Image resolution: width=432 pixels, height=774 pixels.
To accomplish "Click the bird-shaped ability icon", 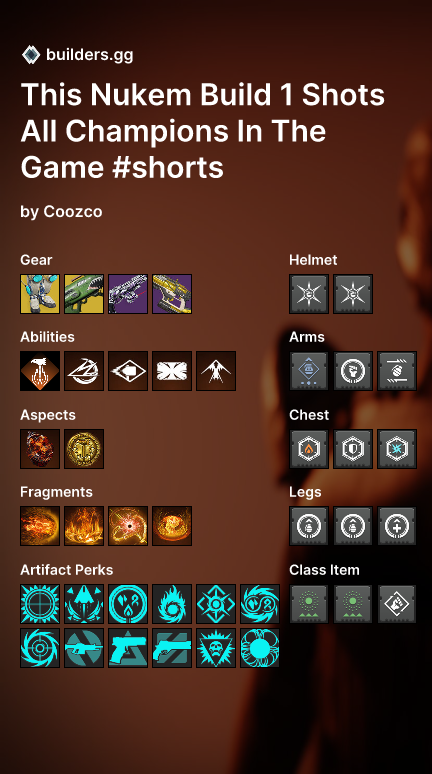I will [x=216, y=371].
